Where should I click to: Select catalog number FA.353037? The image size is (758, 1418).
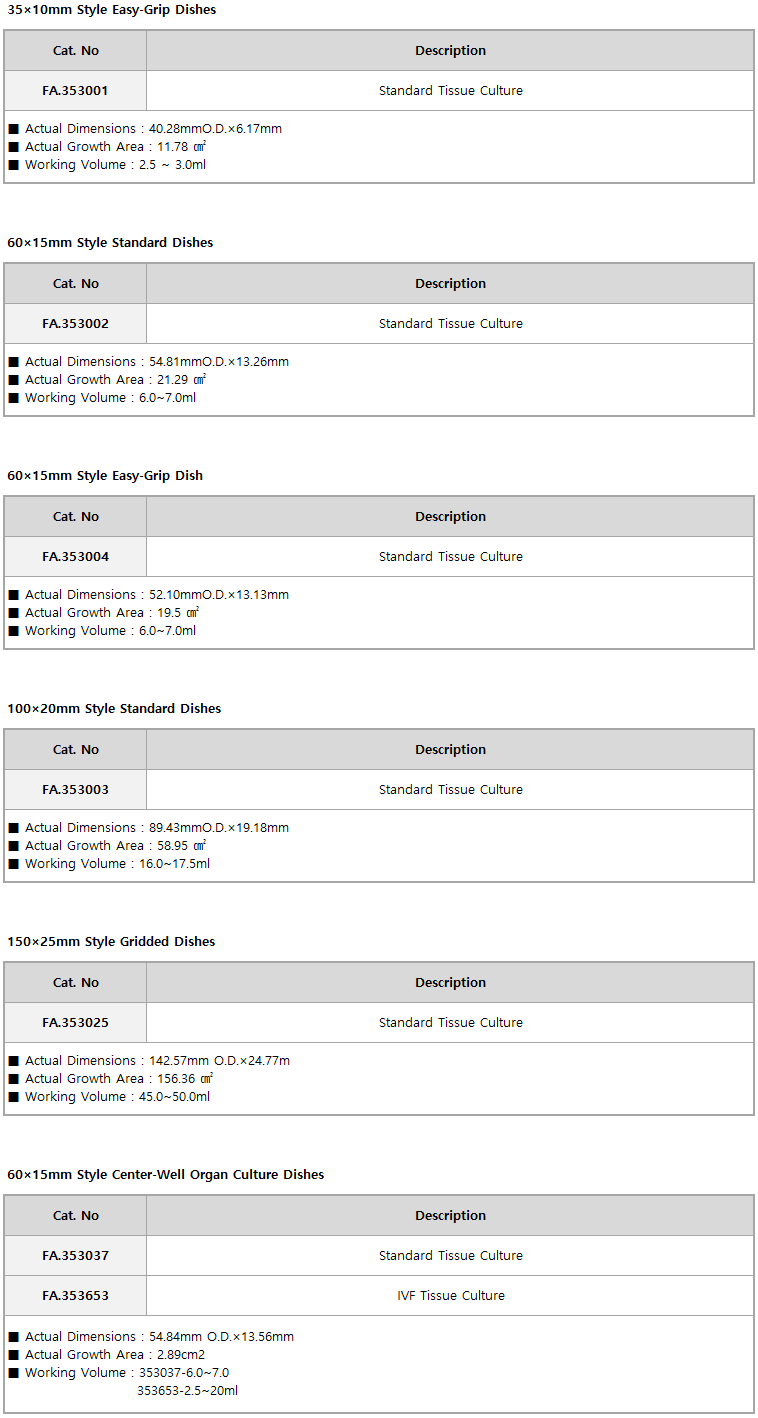point(76,1256)
